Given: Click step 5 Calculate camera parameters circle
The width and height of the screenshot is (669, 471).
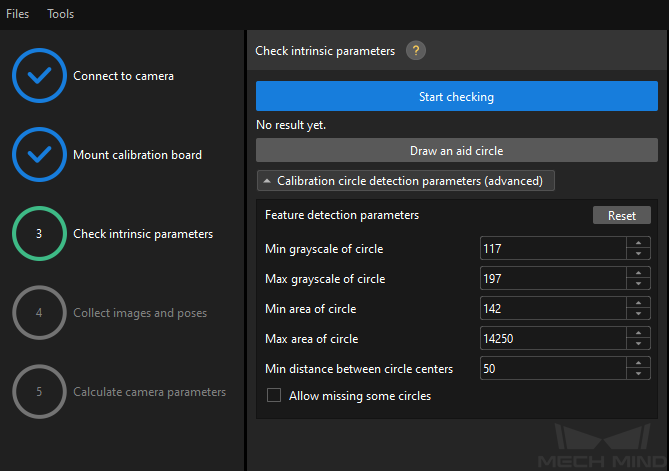Looking at the screenshot, I should (39, 392).
